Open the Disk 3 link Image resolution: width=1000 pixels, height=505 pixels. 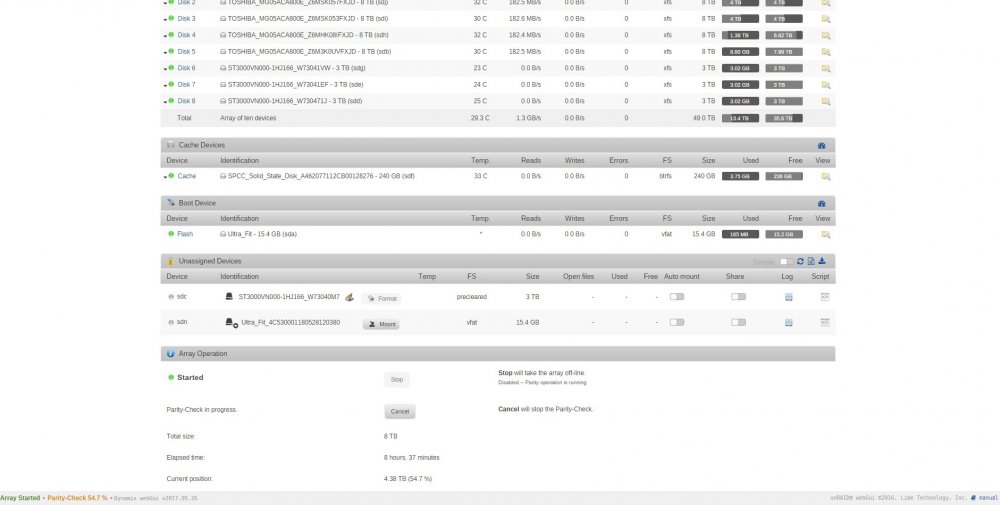click(186, 18)
